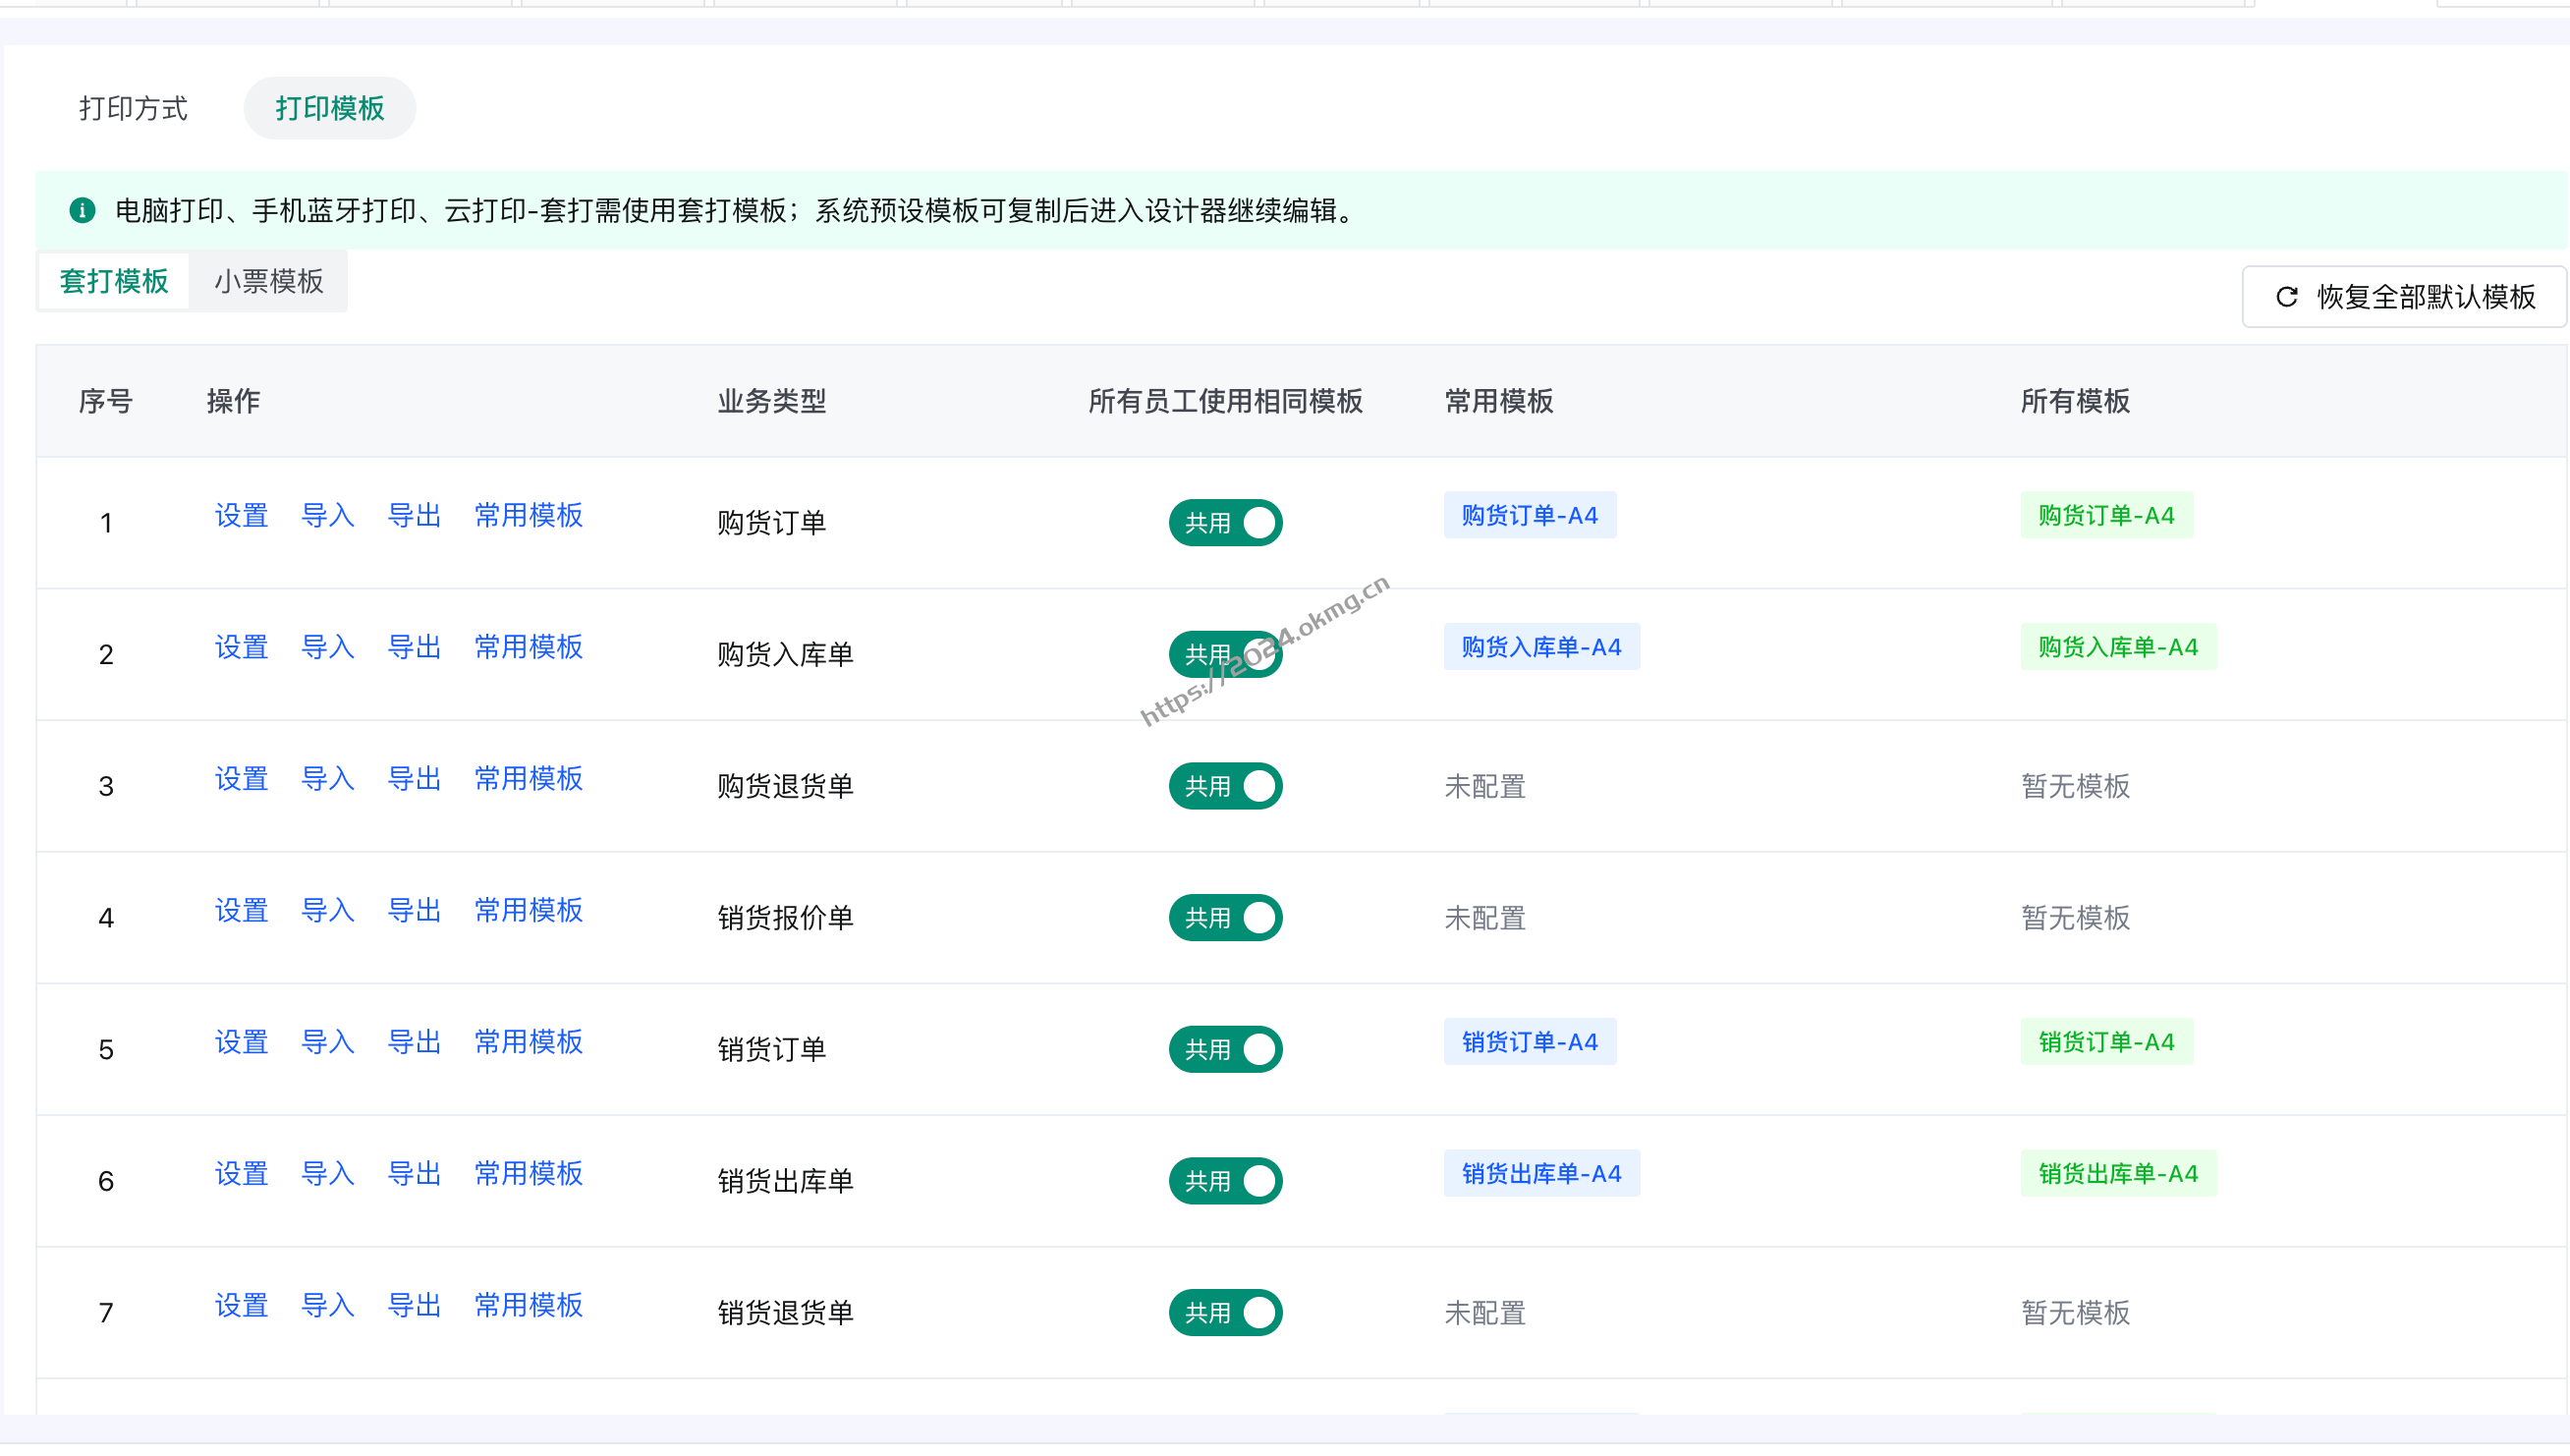2570x1456 pixels.
Task: Open 常用模板 link for 销货退货单
Action: pyautogui.click(x=528, y=1305)
